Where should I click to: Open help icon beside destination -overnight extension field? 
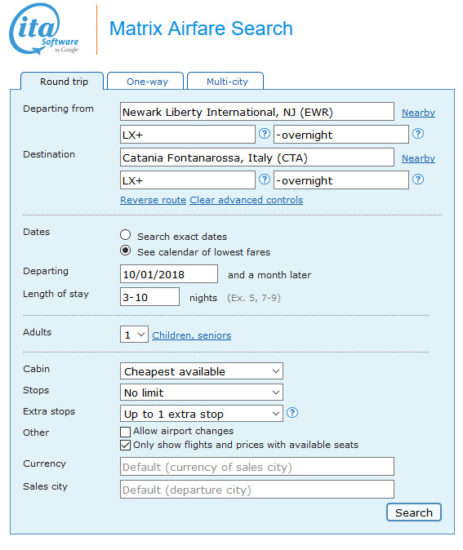coord(418,179)
